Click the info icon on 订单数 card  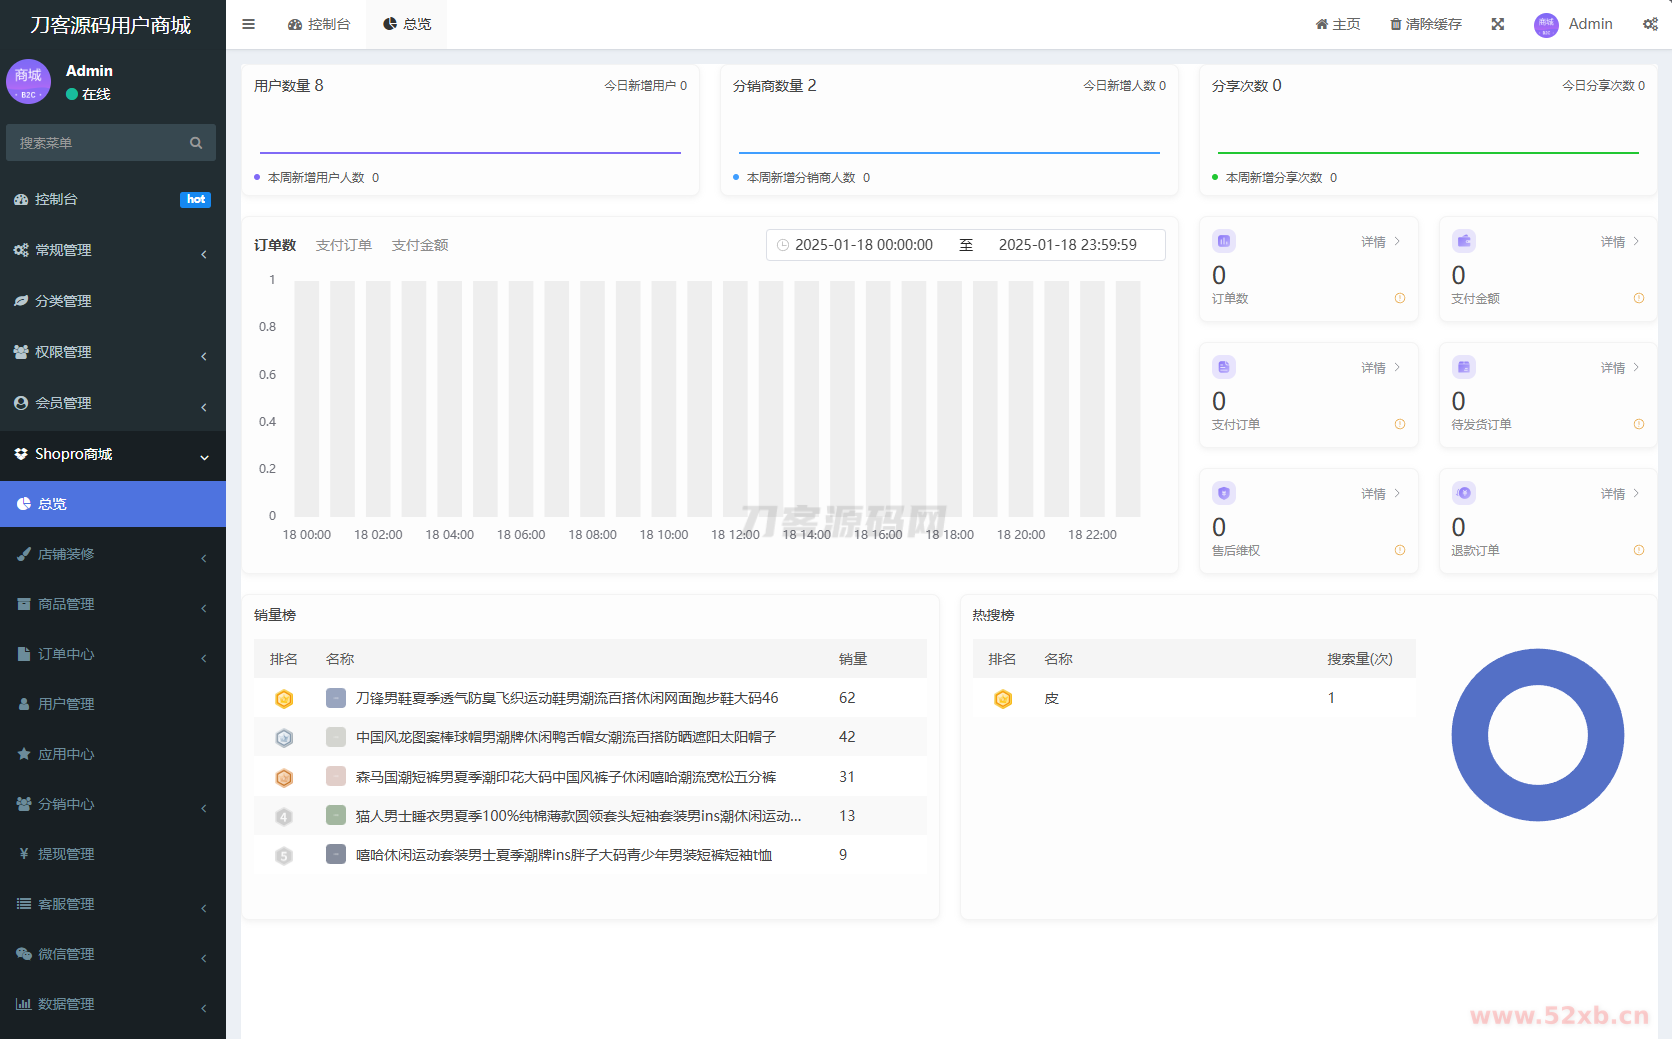pyautogui.click(x=1400, y=298)
